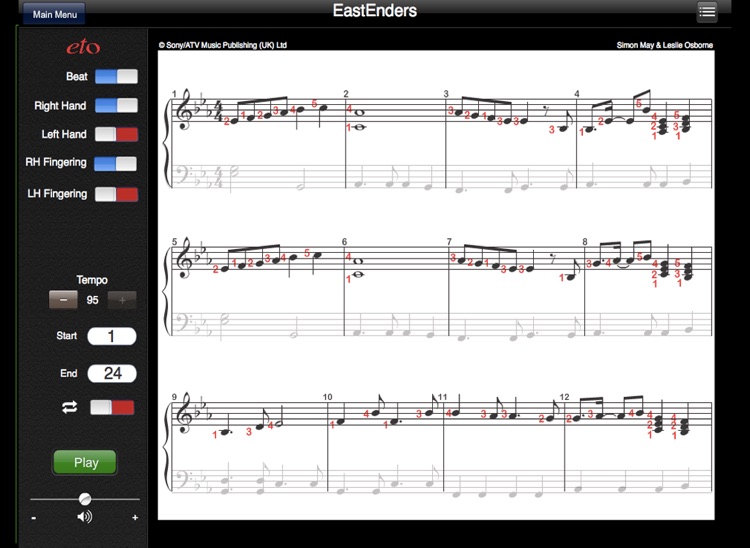
Task: Click bar number 4 in the score
Action: point(577,94)
